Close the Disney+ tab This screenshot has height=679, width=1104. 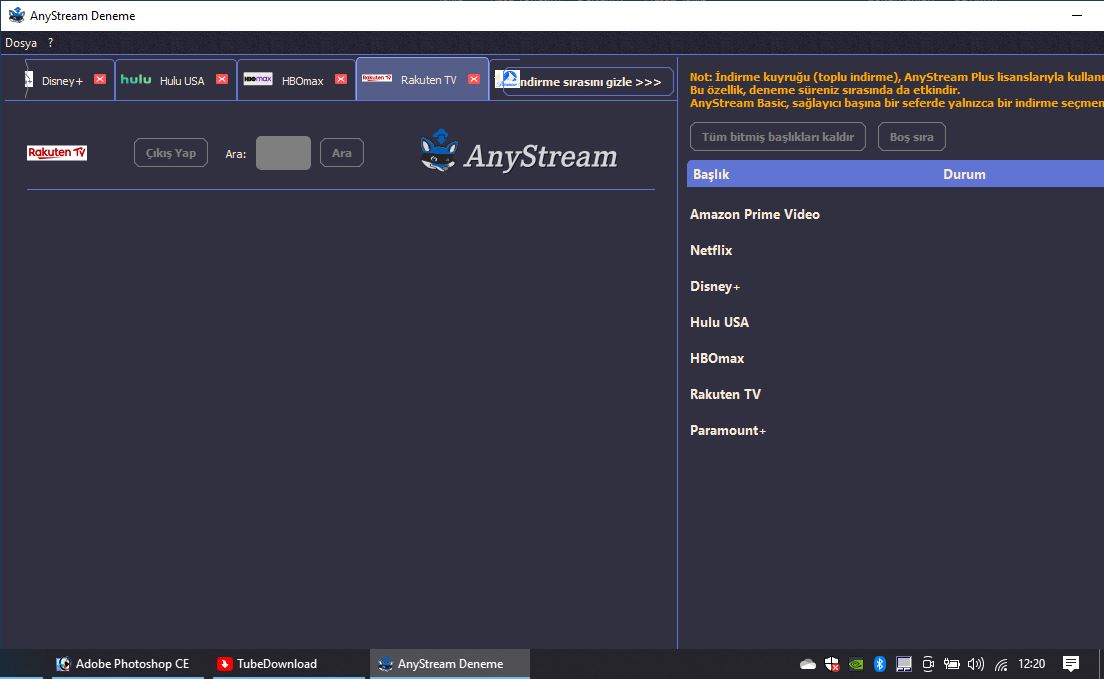[x=100, y=79]
